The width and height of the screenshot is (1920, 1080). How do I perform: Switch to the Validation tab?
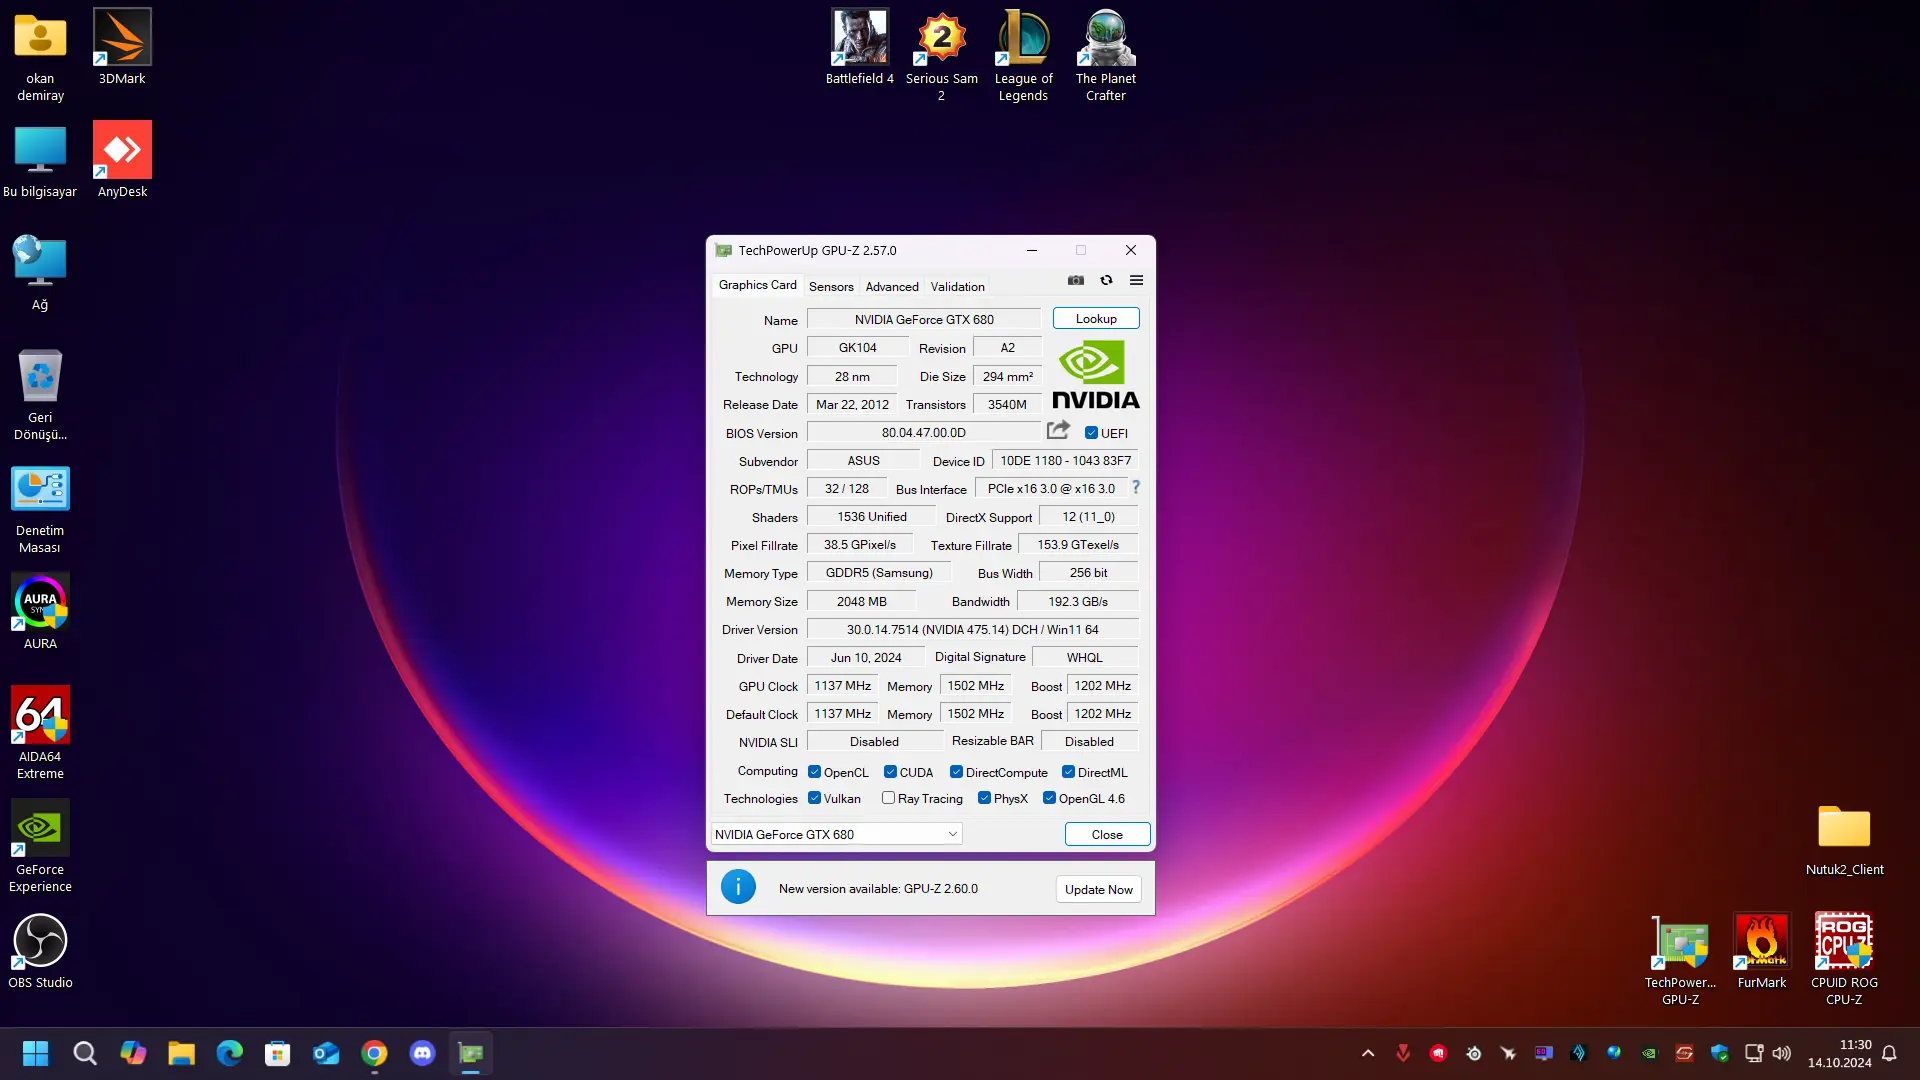pyautogui.click(x=957, y=286)
